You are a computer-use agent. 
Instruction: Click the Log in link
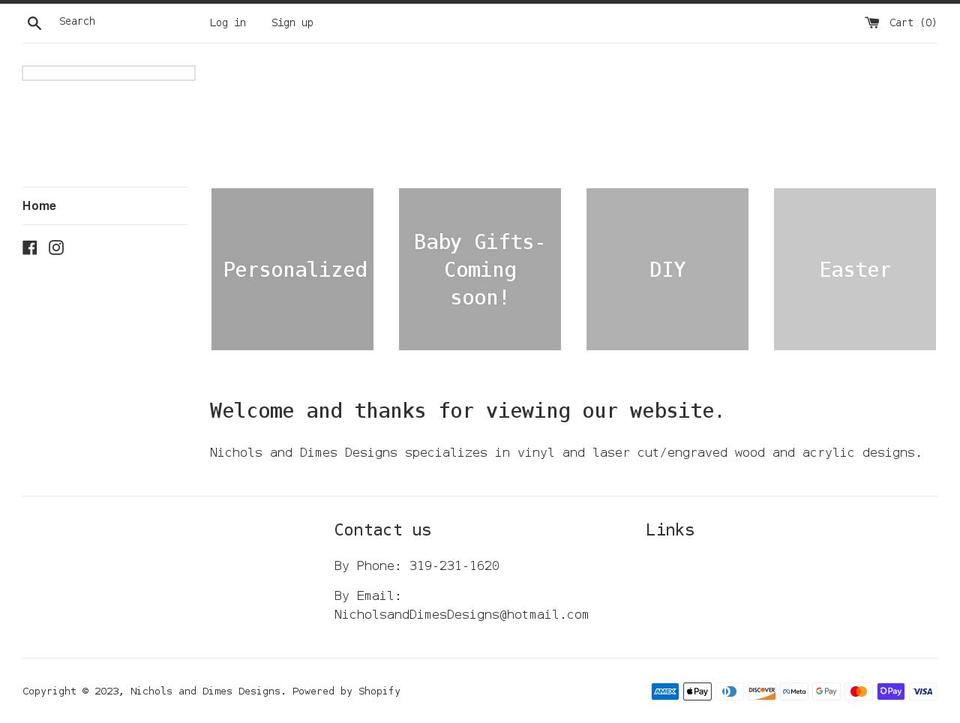click(x=227, y=22)
